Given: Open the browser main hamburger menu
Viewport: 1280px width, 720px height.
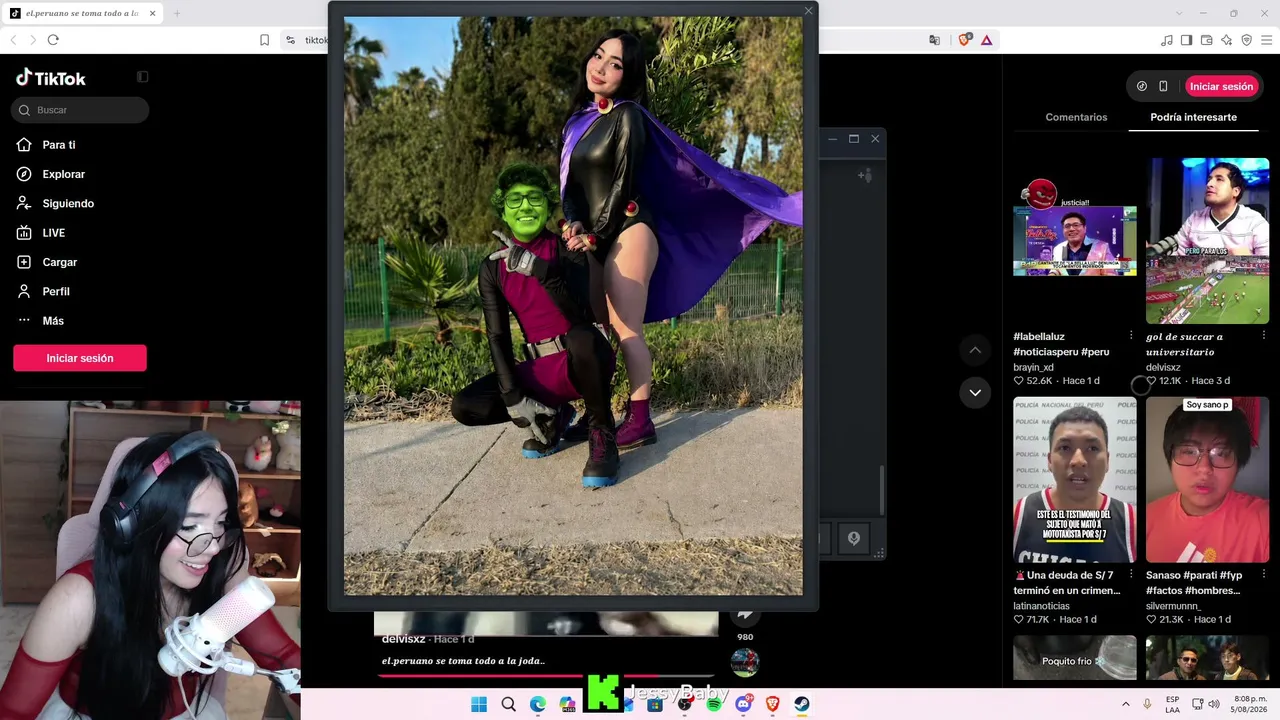Looking at the screenshot, I should point(1266,40).
